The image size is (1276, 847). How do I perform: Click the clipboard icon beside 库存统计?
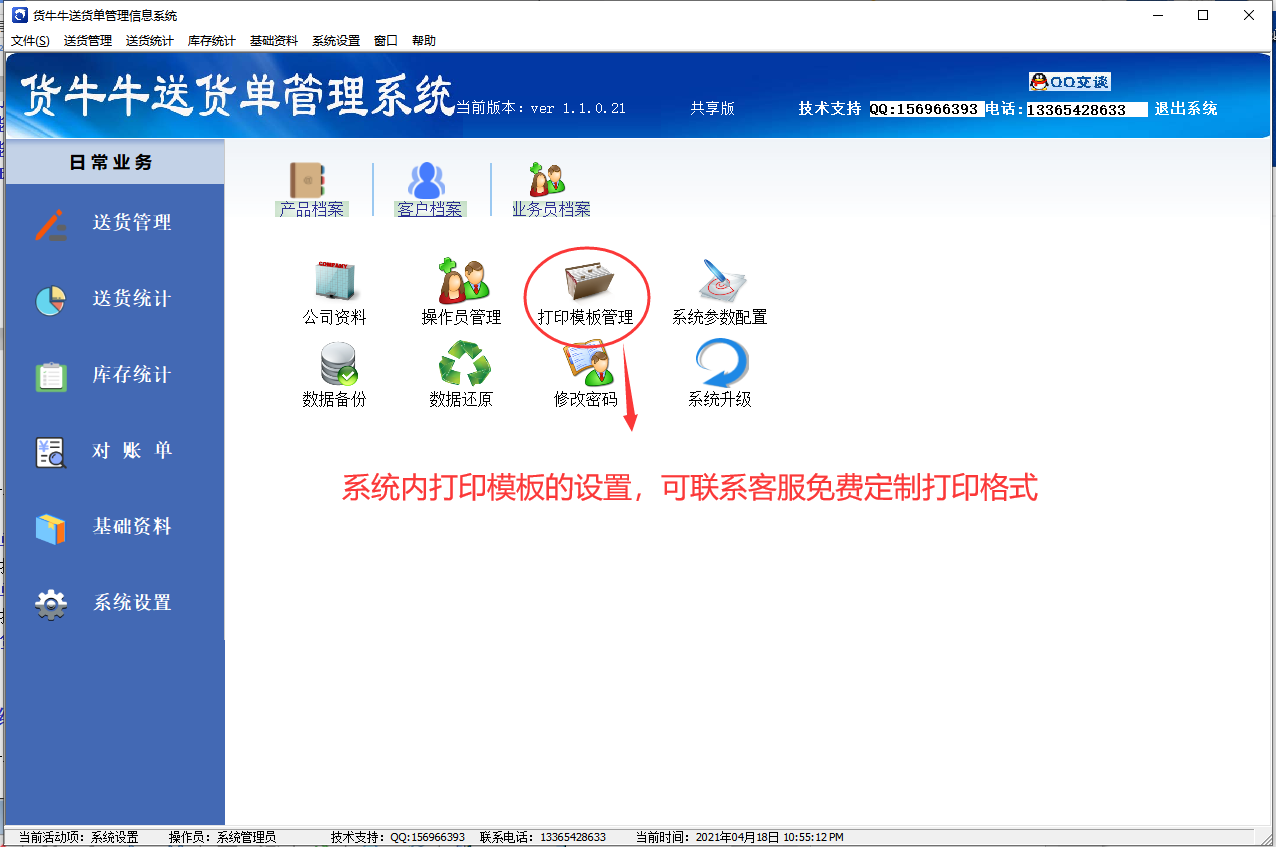point(51,376)
